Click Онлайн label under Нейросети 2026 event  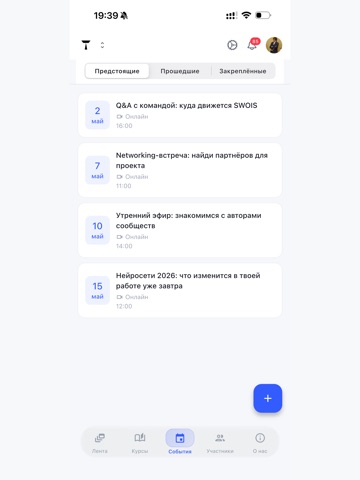pyautogui.click(x=136, y=297)
